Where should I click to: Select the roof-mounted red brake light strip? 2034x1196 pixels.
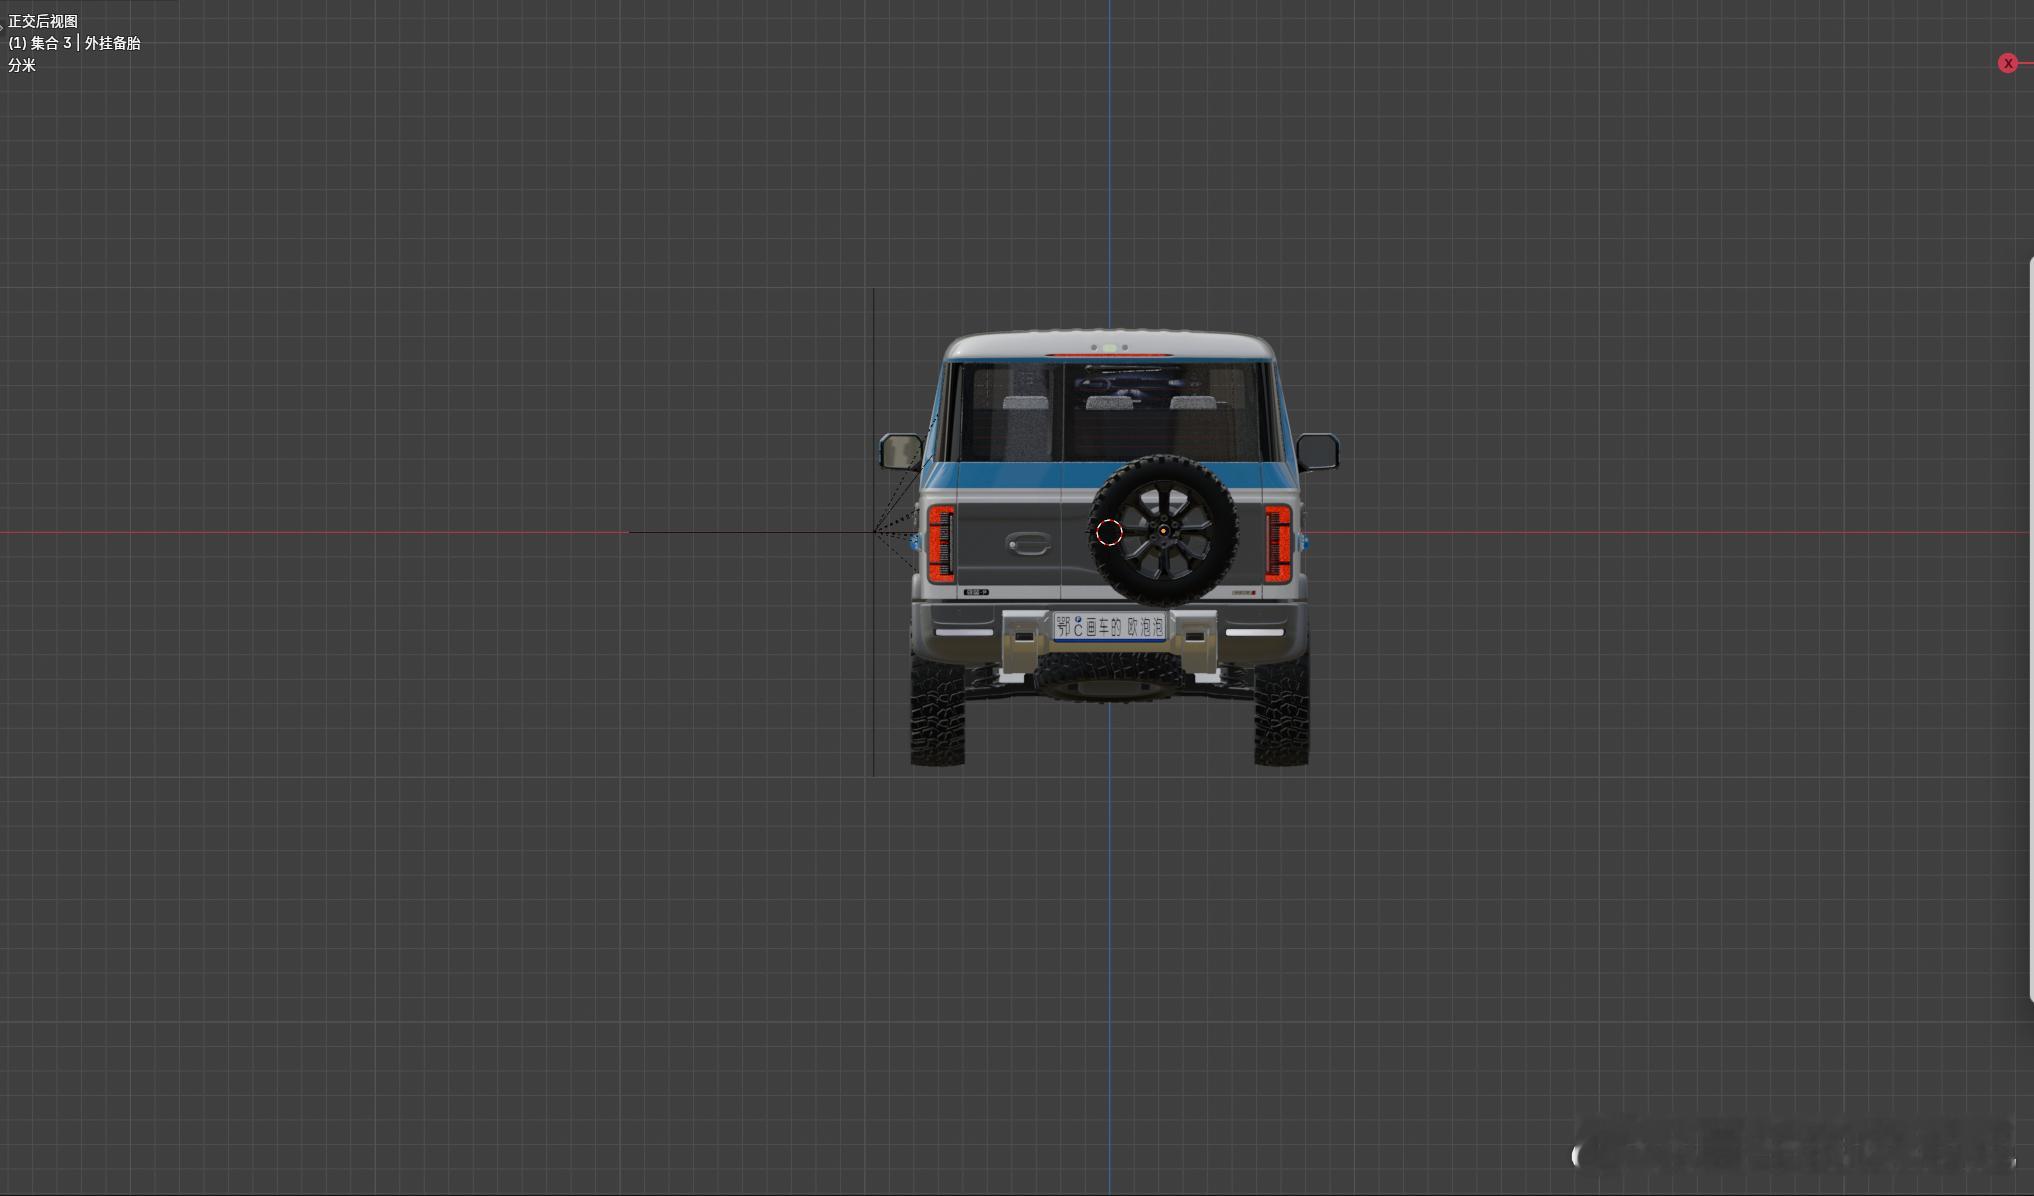pyautogui.click(x=1108, y=355)
